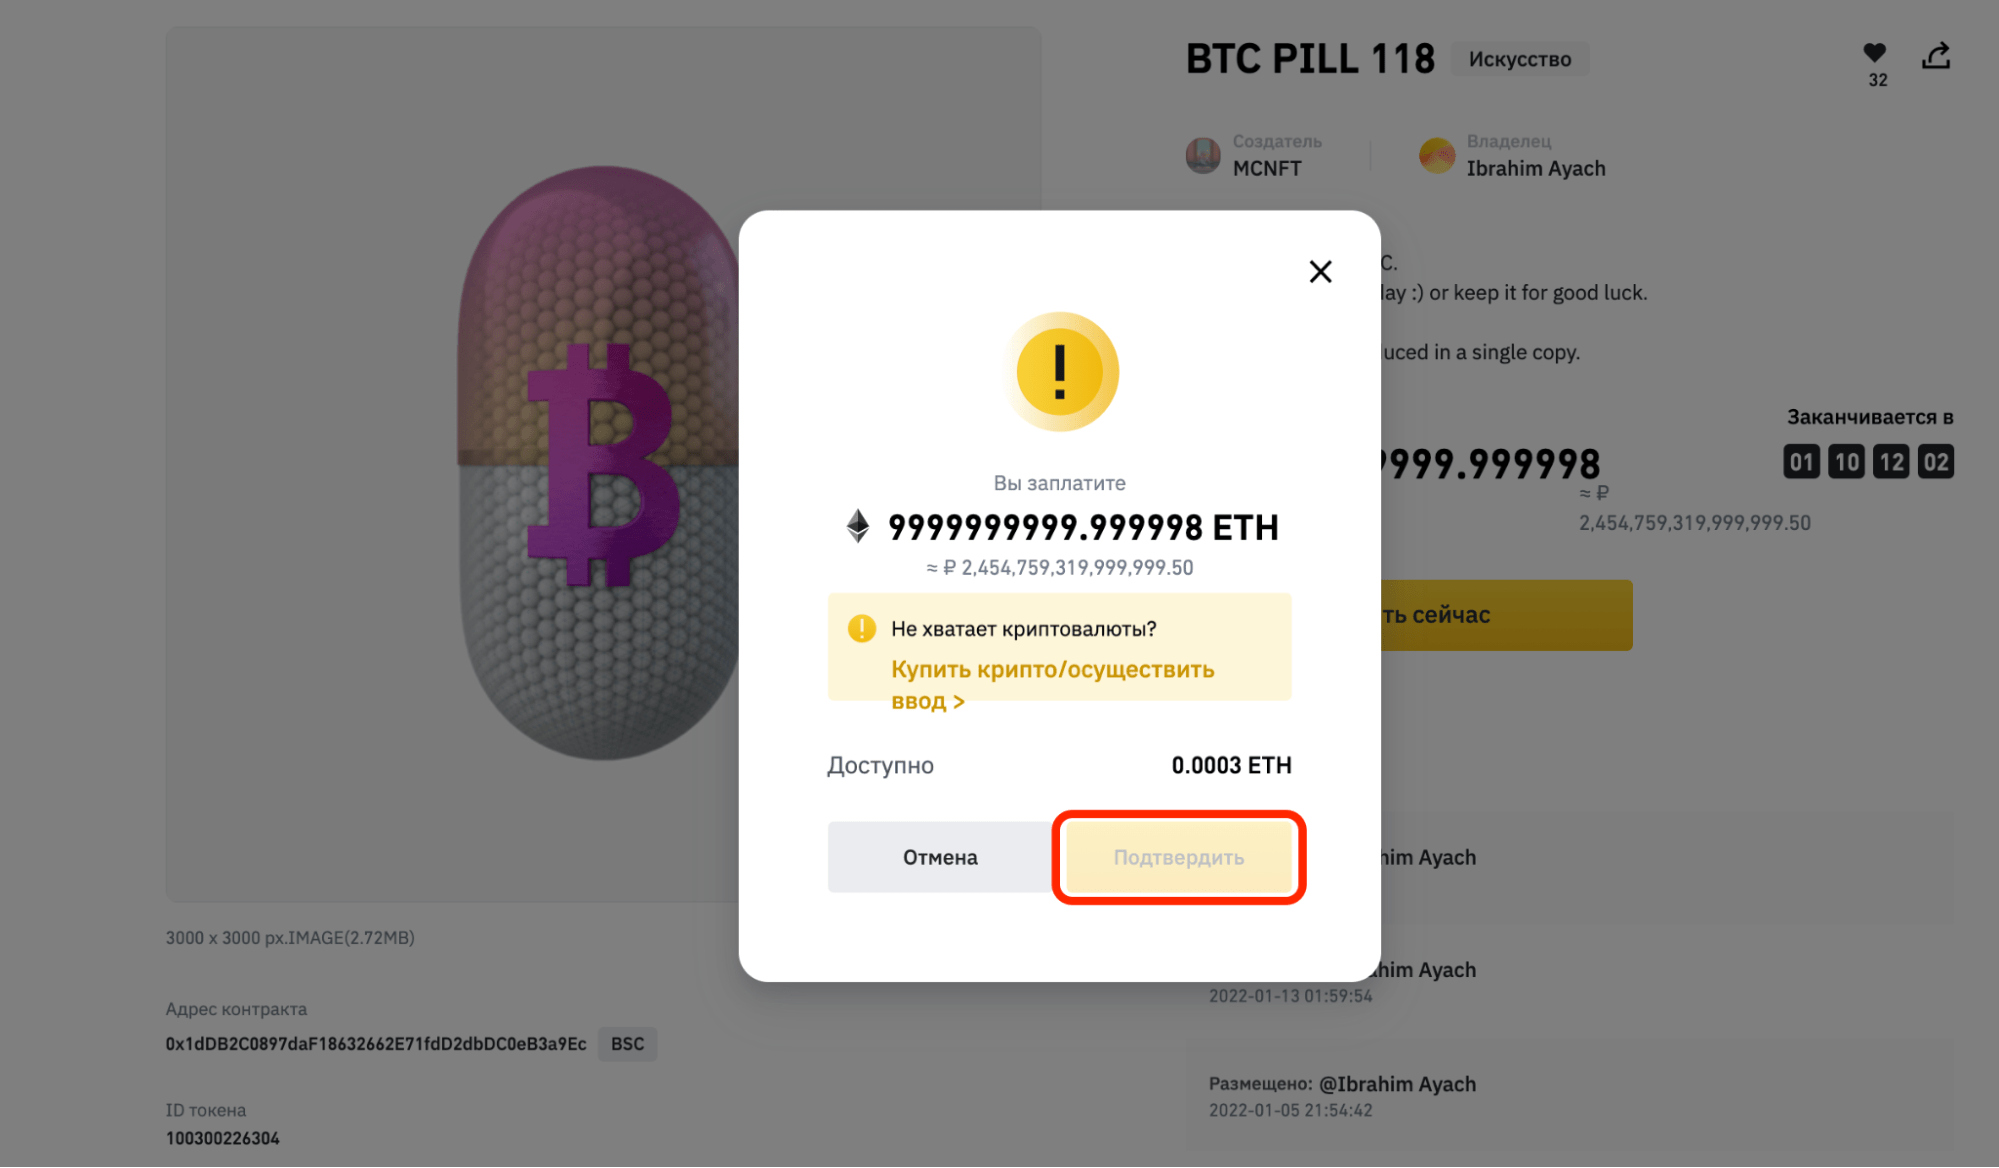Select the BSC network badge
Screen dimensions: 1999x1168
pos(627,1044)
